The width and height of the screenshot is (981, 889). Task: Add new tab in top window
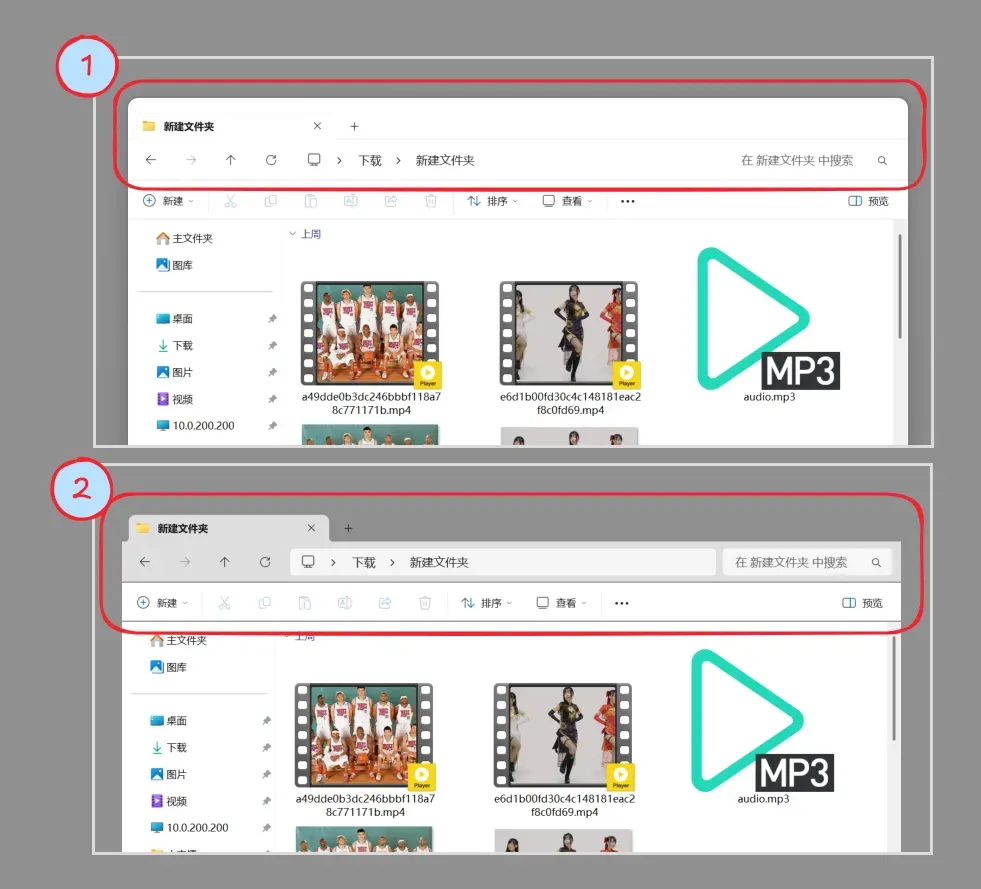click(354, 126)
